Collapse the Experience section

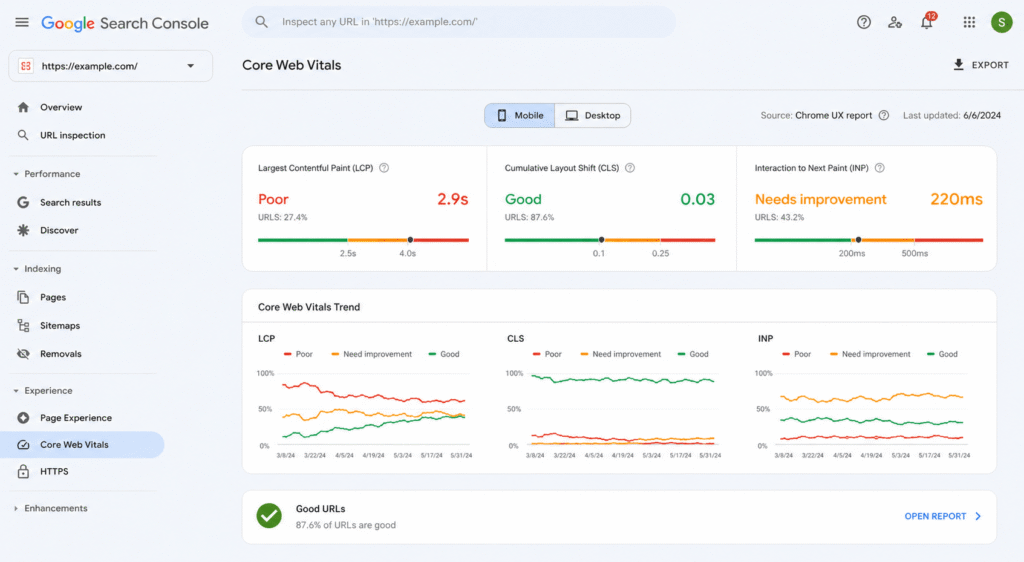click(16, 391)
